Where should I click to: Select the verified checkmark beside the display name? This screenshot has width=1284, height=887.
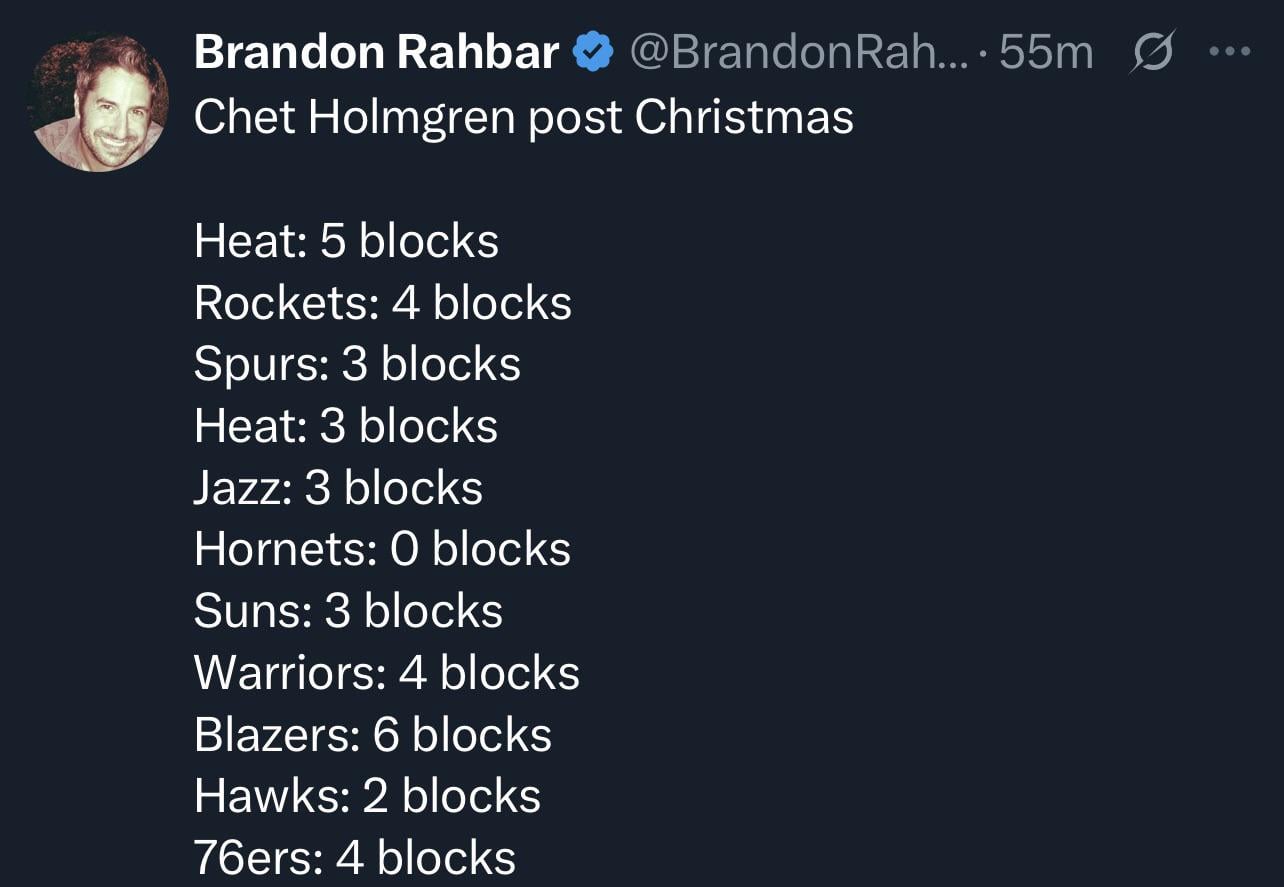pyautogui.click(x=594, y=50)
